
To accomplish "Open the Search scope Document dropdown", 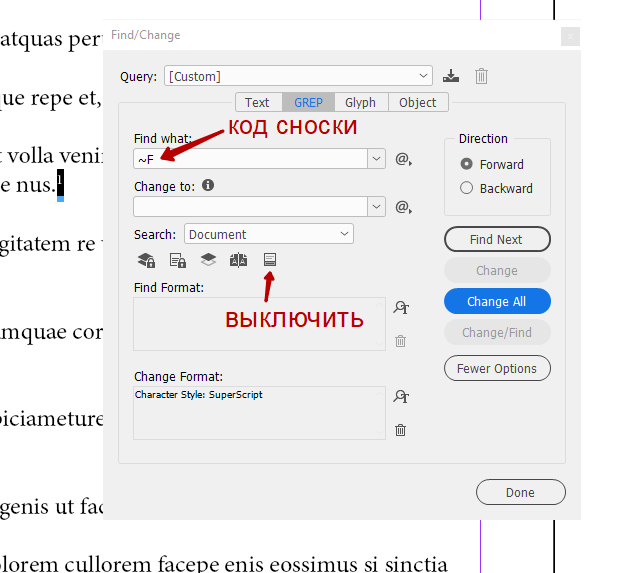I will [269, 234].
